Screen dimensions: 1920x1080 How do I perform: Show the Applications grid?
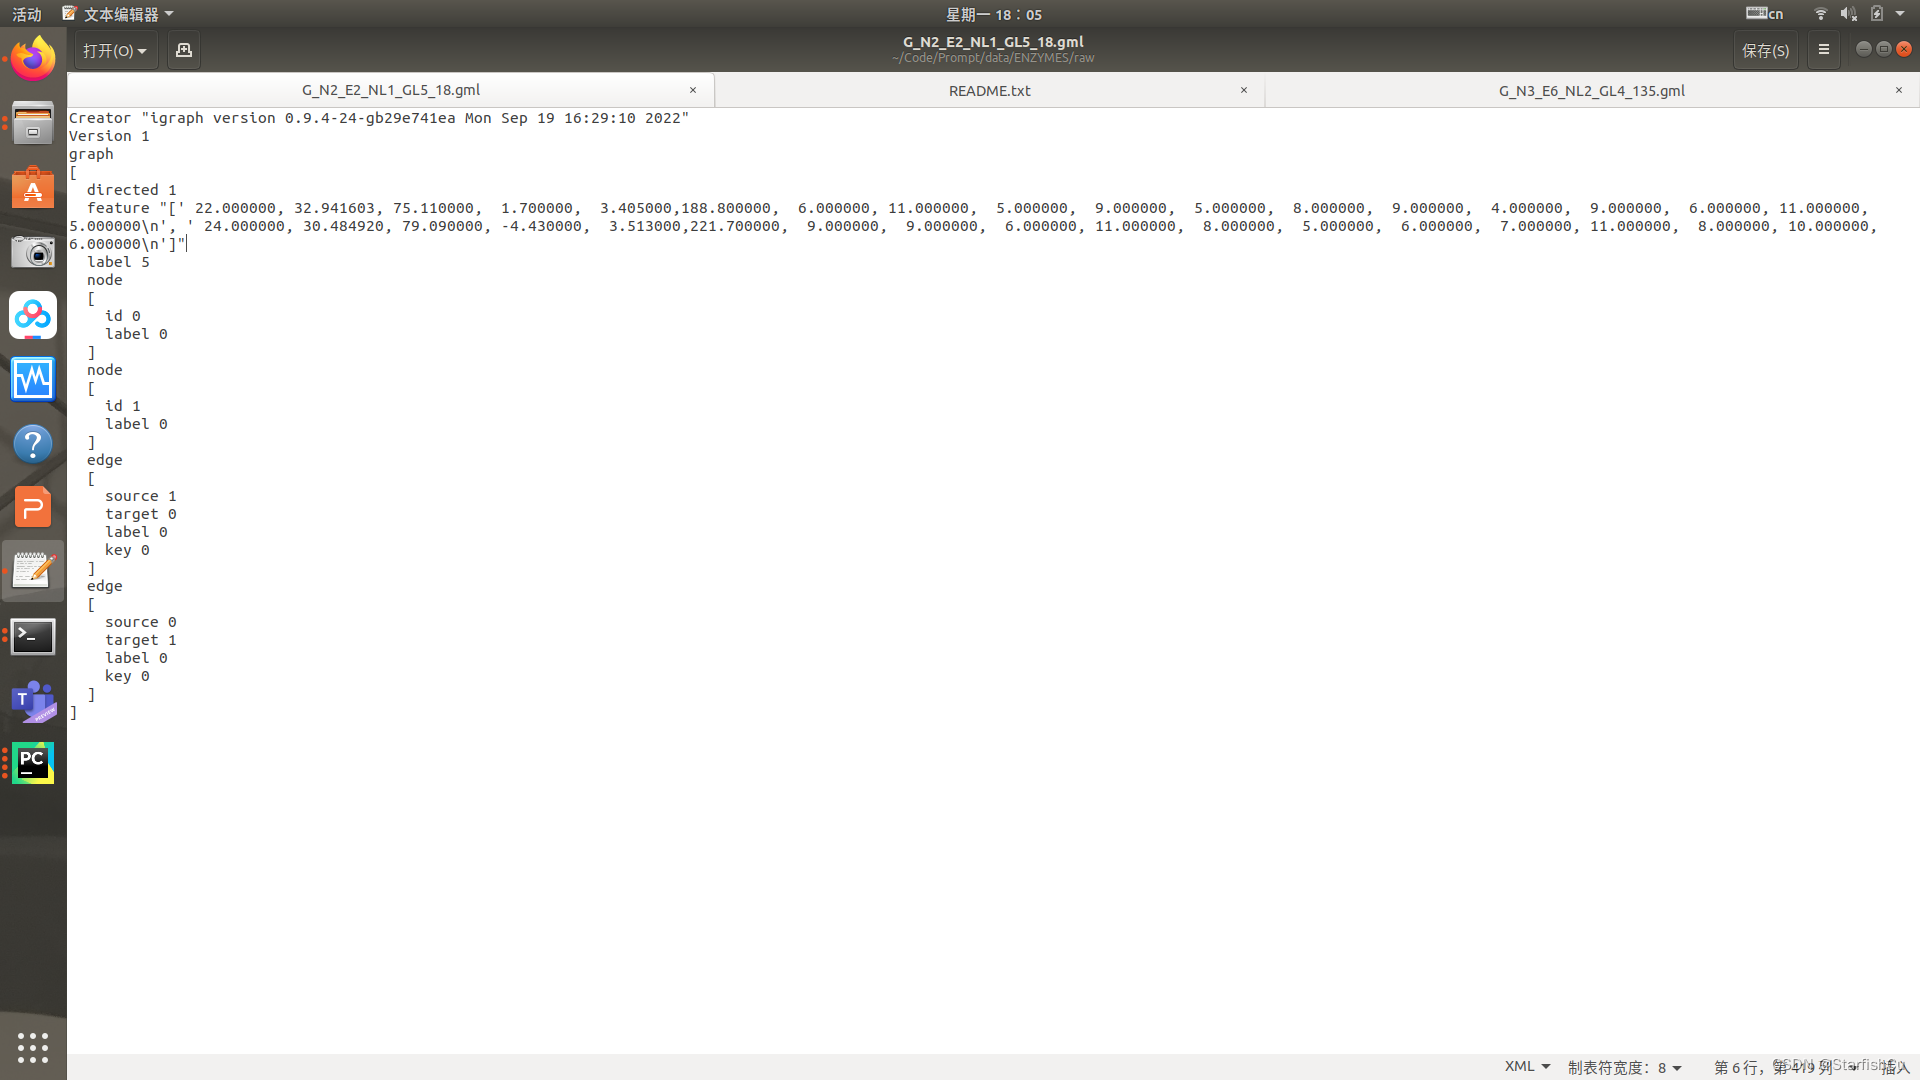pos(33,1047)
